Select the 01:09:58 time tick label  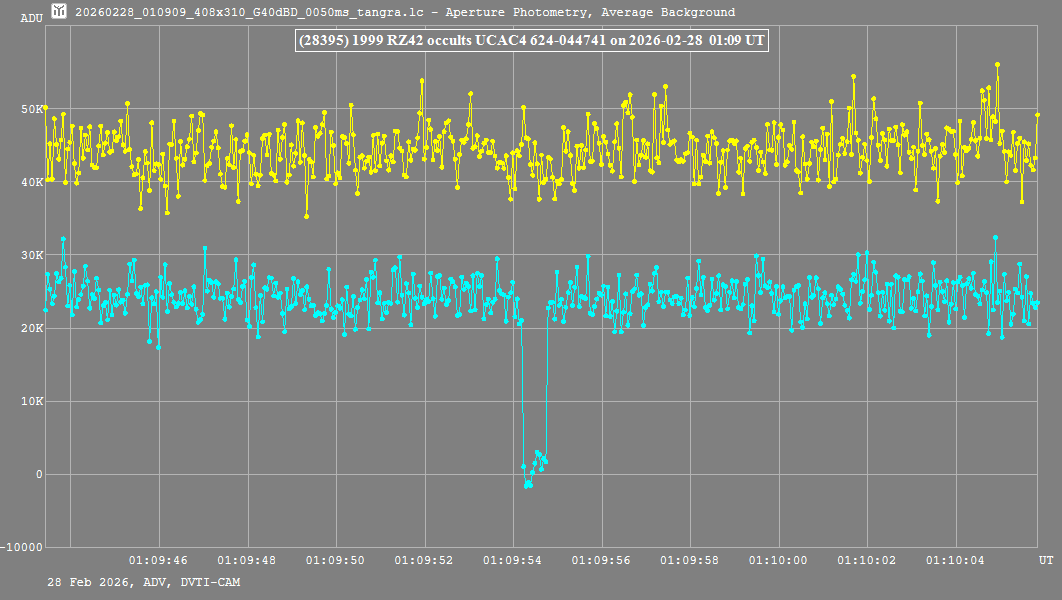point(690,560)
